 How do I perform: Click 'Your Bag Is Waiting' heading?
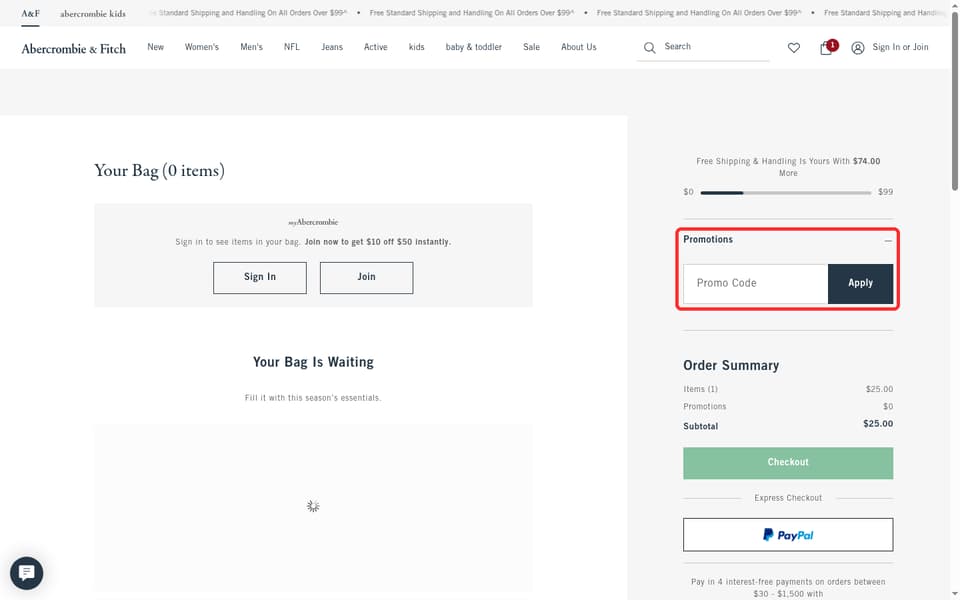pyautogui.click(x=313, y=362)
